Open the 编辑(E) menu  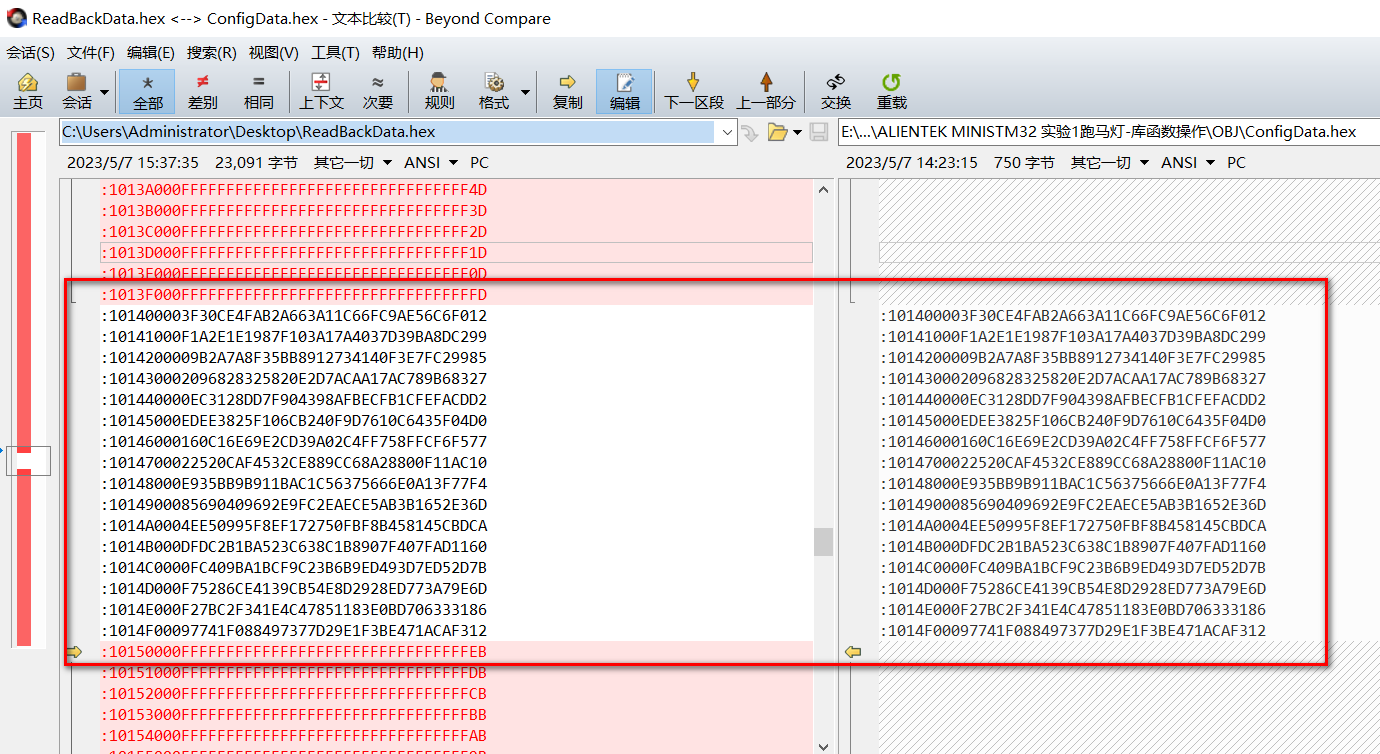click(151, 52)
